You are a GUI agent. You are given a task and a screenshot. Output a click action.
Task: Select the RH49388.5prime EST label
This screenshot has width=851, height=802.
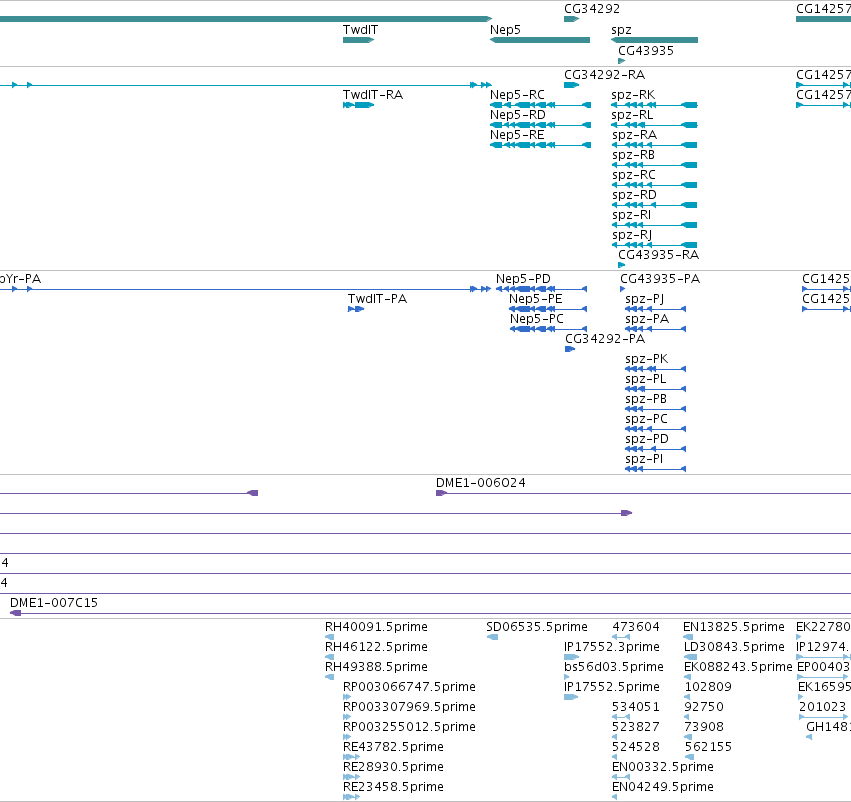pos(376,667)
